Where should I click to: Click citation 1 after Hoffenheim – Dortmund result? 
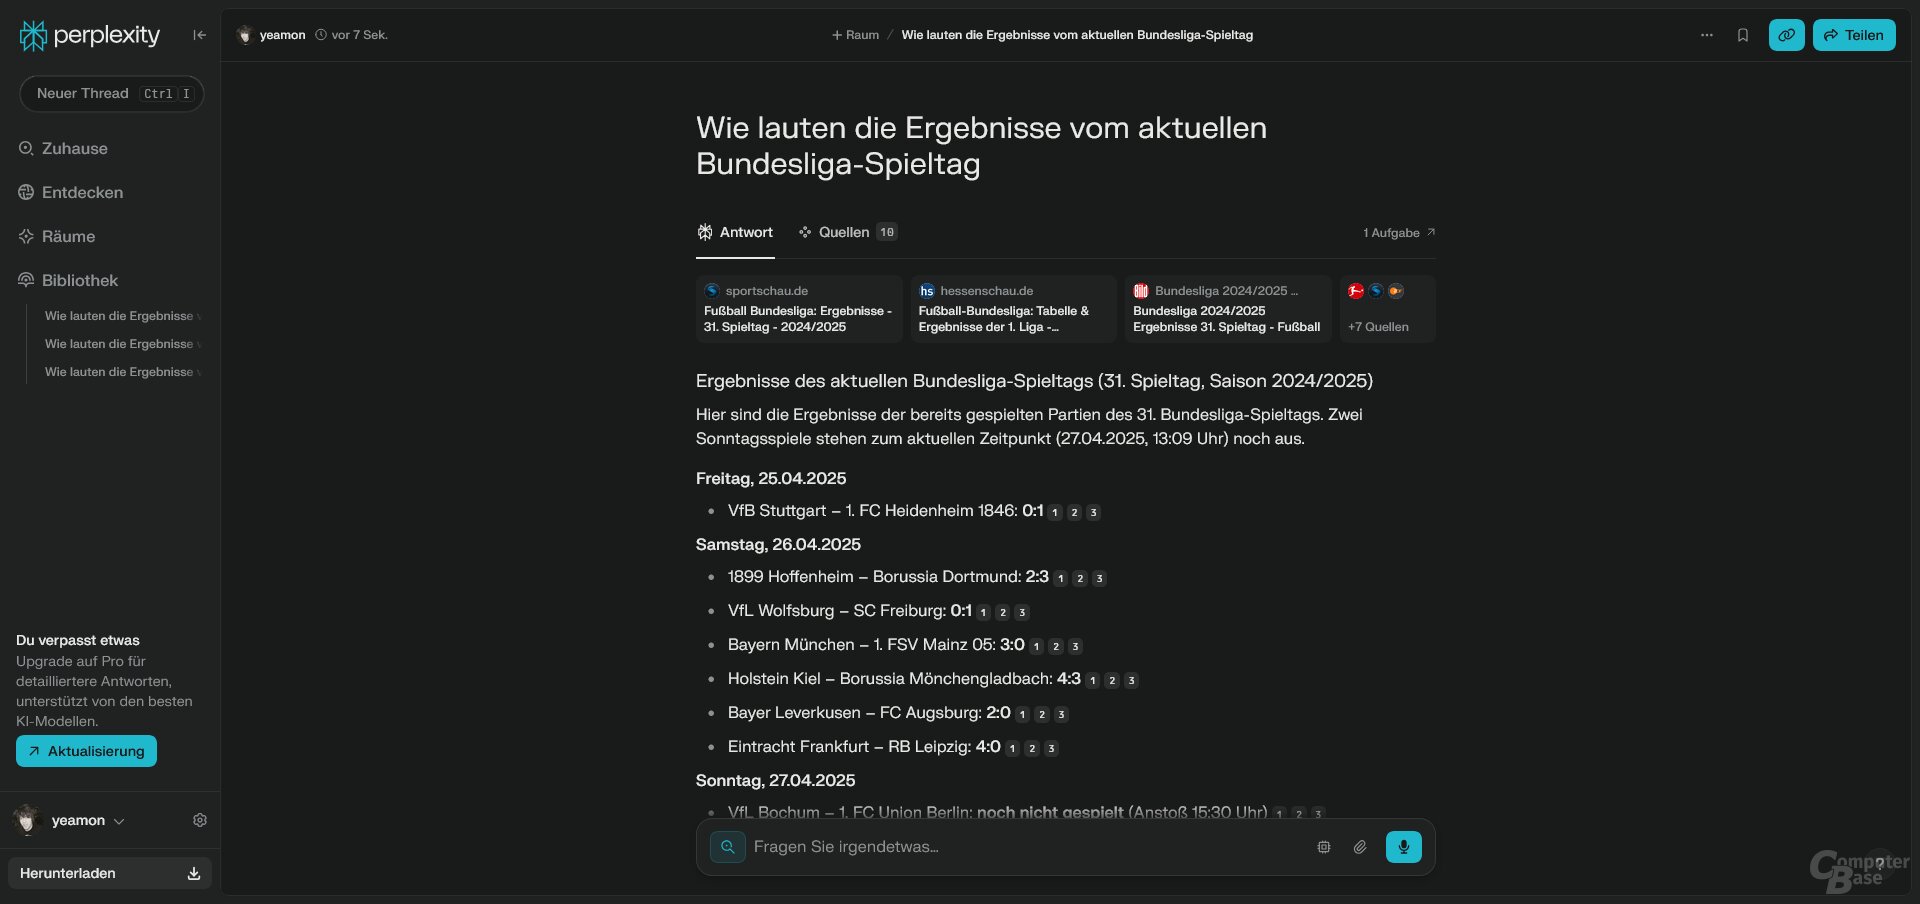1061,578
